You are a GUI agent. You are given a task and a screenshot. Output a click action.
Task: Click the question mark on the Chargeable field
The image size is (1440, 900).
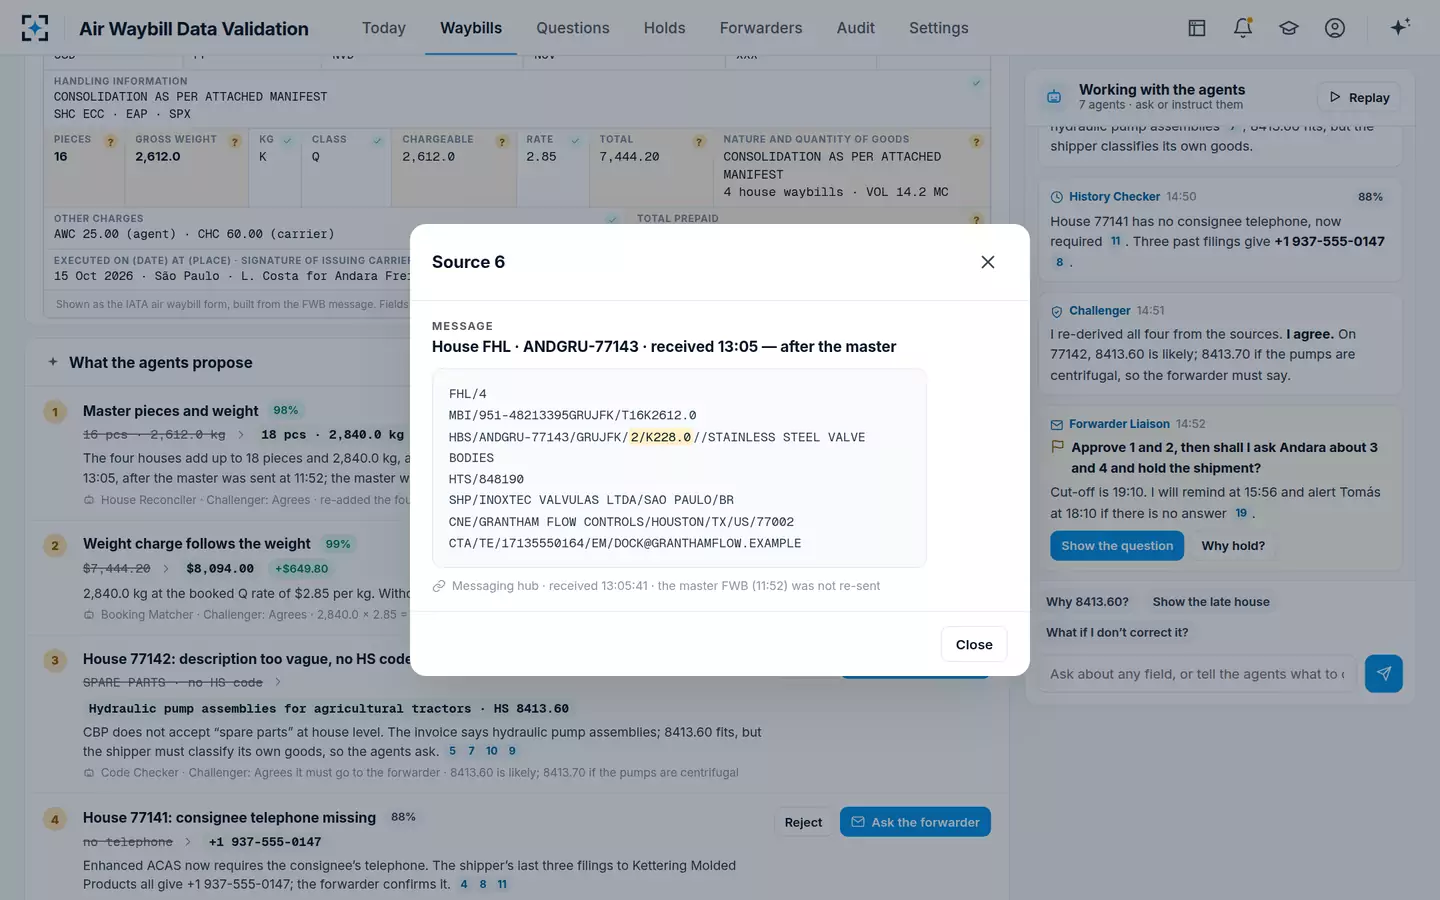click(x=502, y=142)
